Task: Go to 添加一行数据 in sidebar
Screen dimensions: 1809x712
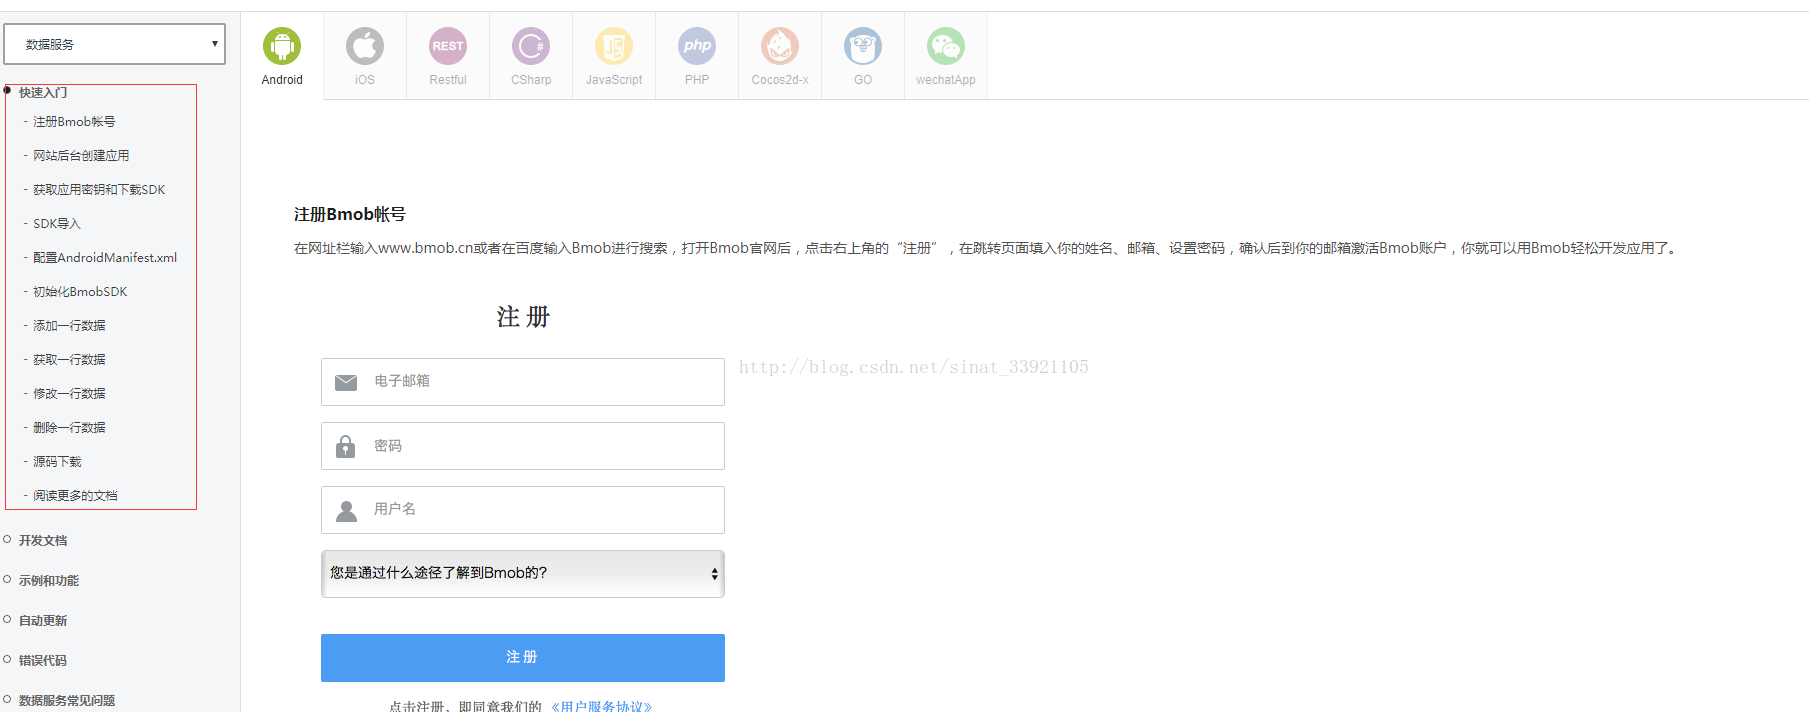Action: click(69, 326)
